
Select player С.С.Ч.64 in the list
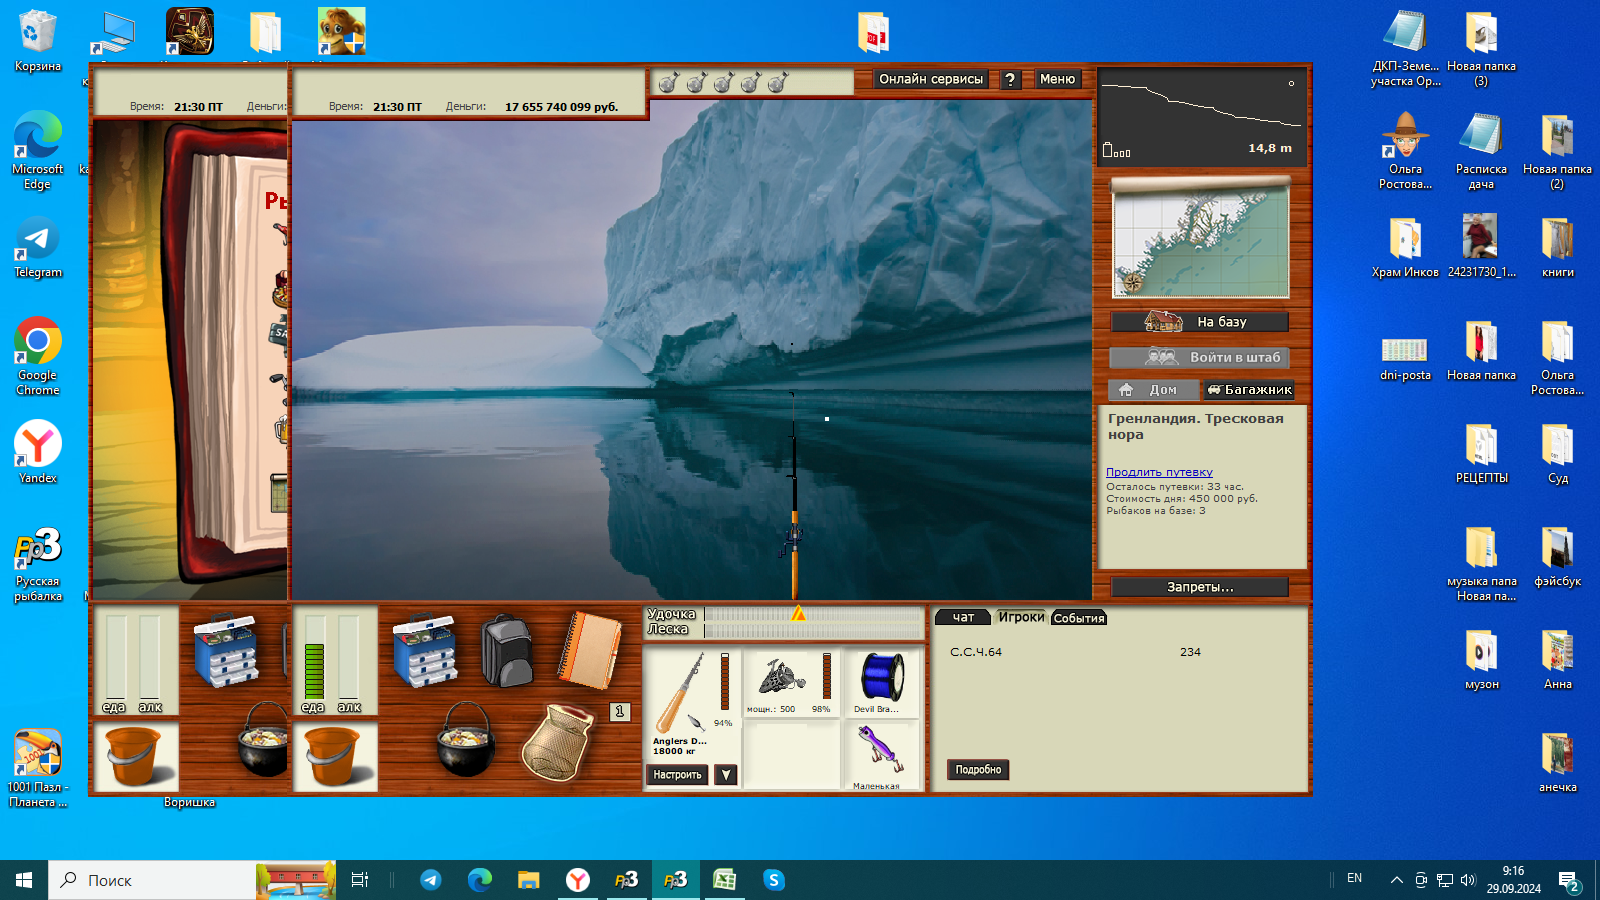pos(976,652)
